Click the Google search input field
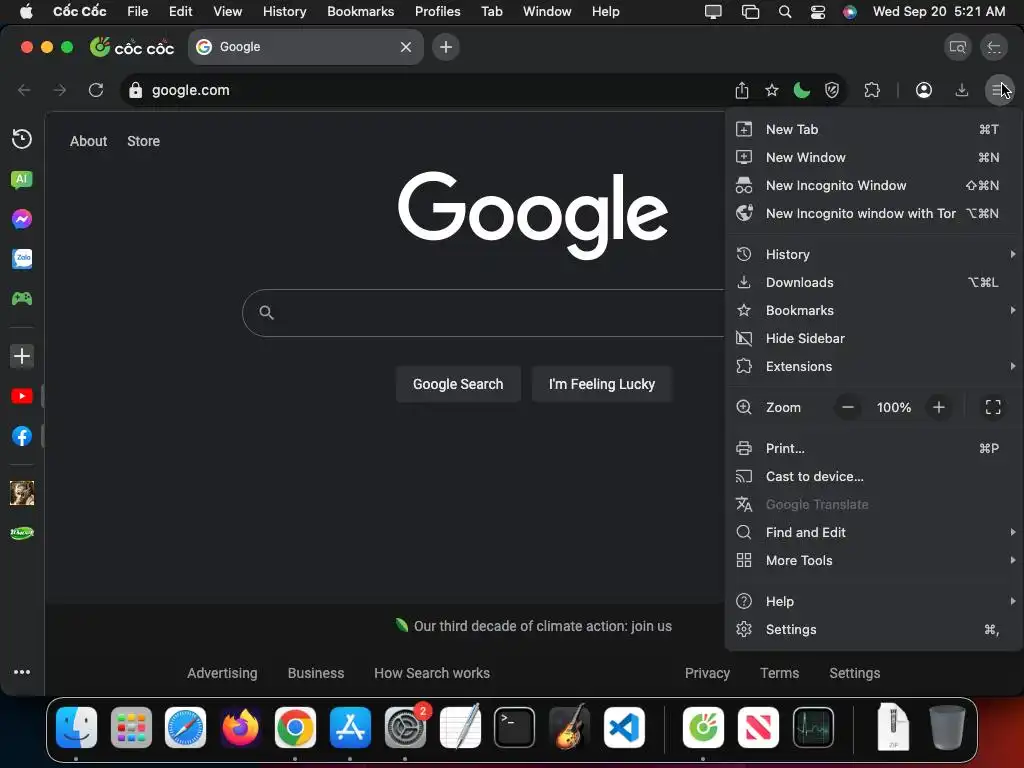Image resolution: width=1024 pixels, height=768 pixels. click(483, 313)
